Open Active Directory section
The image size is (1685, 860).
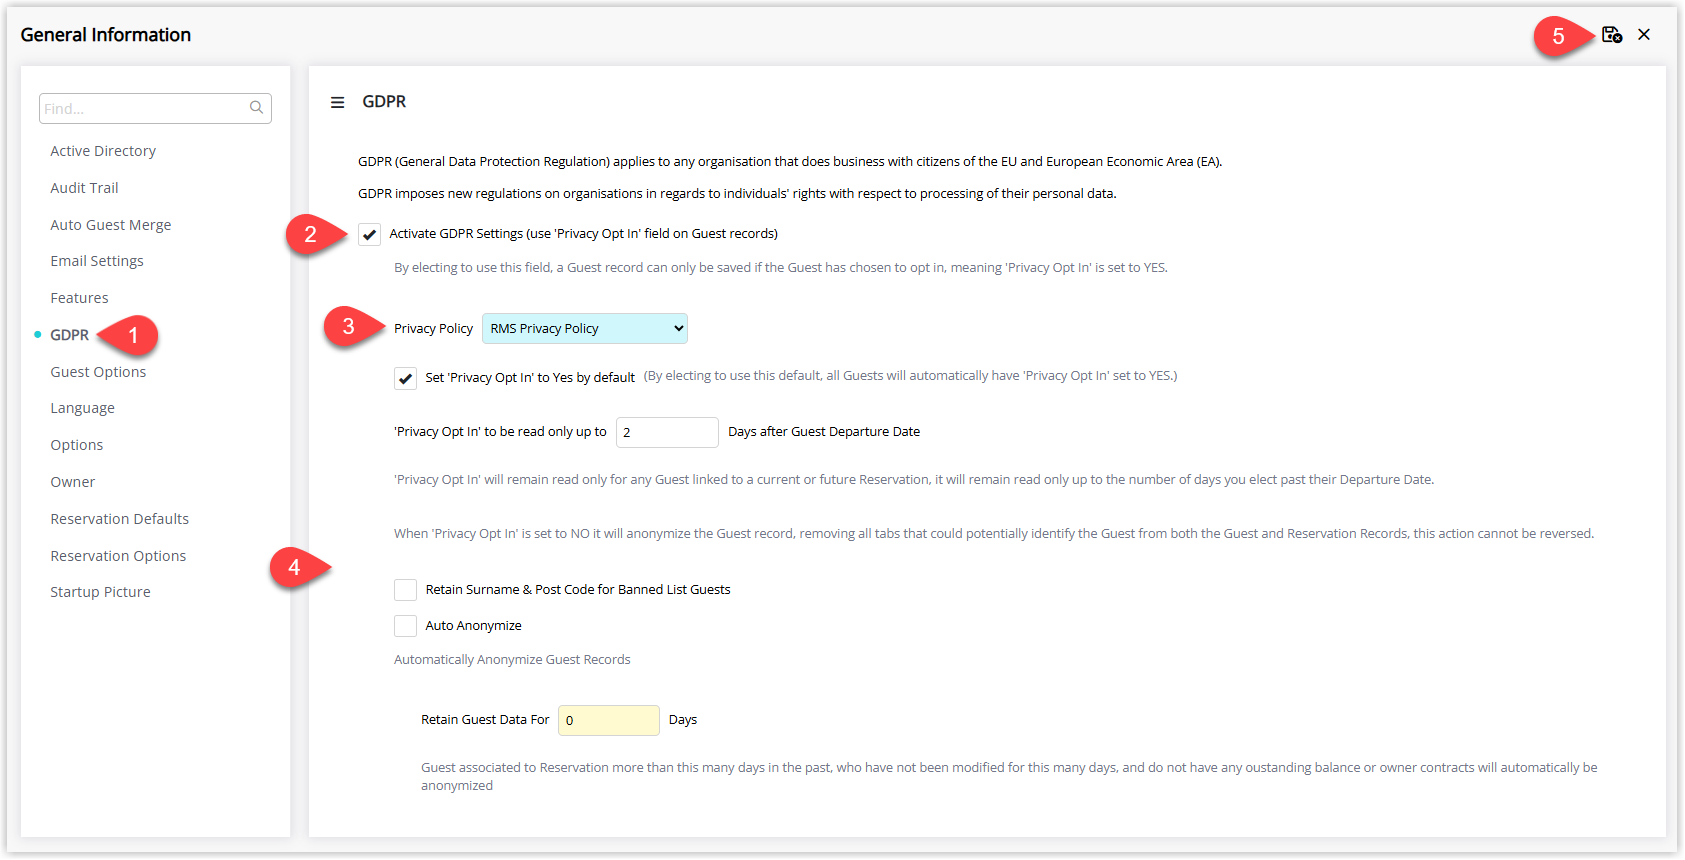[x=103, y=151]
